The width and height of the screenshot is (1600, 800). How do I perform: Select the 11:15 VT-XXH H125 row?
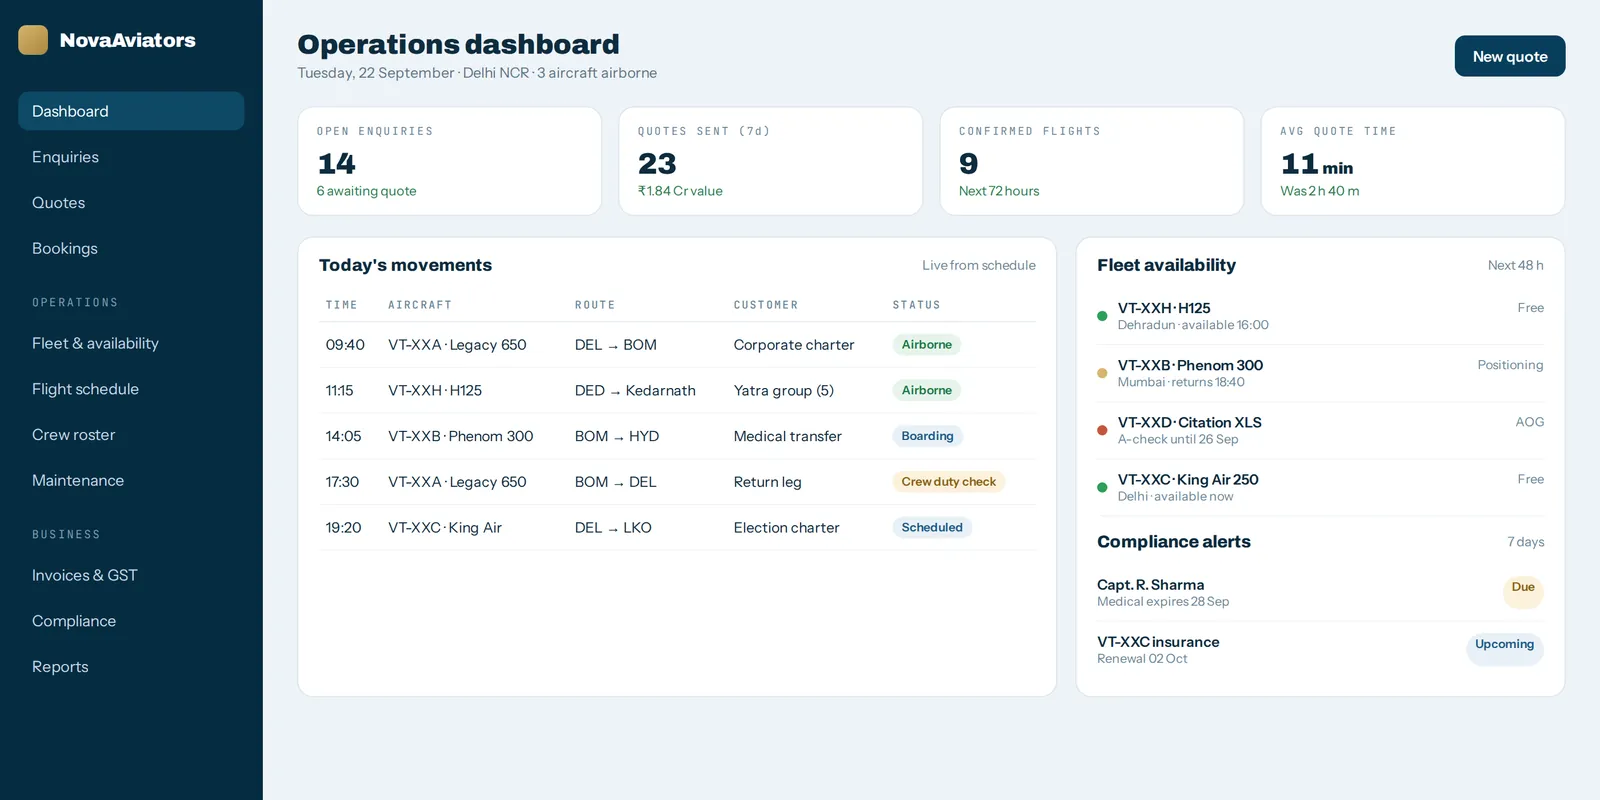(677, 391)
